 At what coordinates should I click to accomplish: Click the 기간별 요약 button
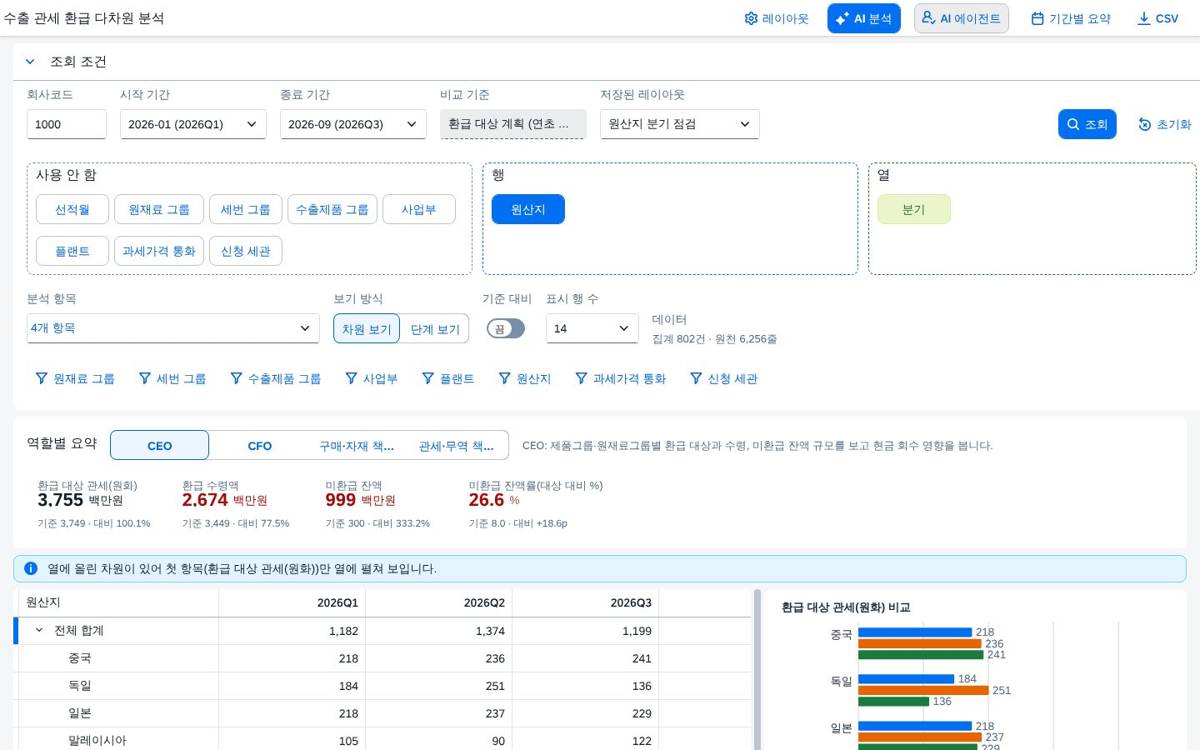click(x=1070, y=18)
